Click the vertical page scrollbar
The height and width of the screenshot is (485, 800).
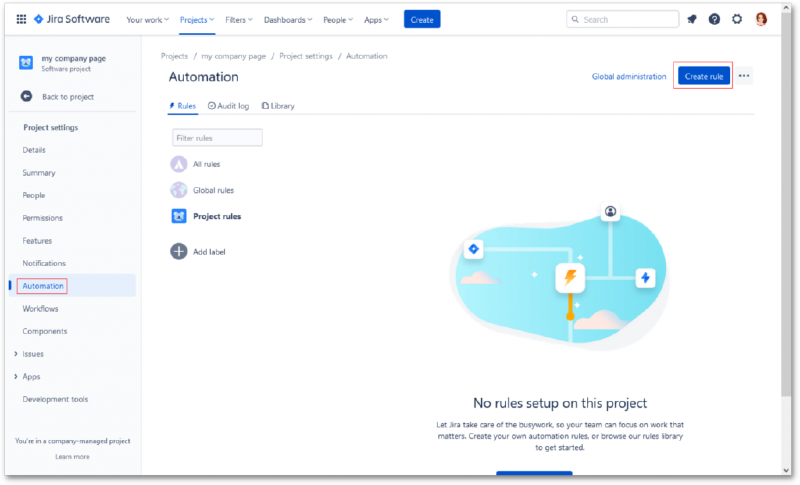click(x=786, y=204)
